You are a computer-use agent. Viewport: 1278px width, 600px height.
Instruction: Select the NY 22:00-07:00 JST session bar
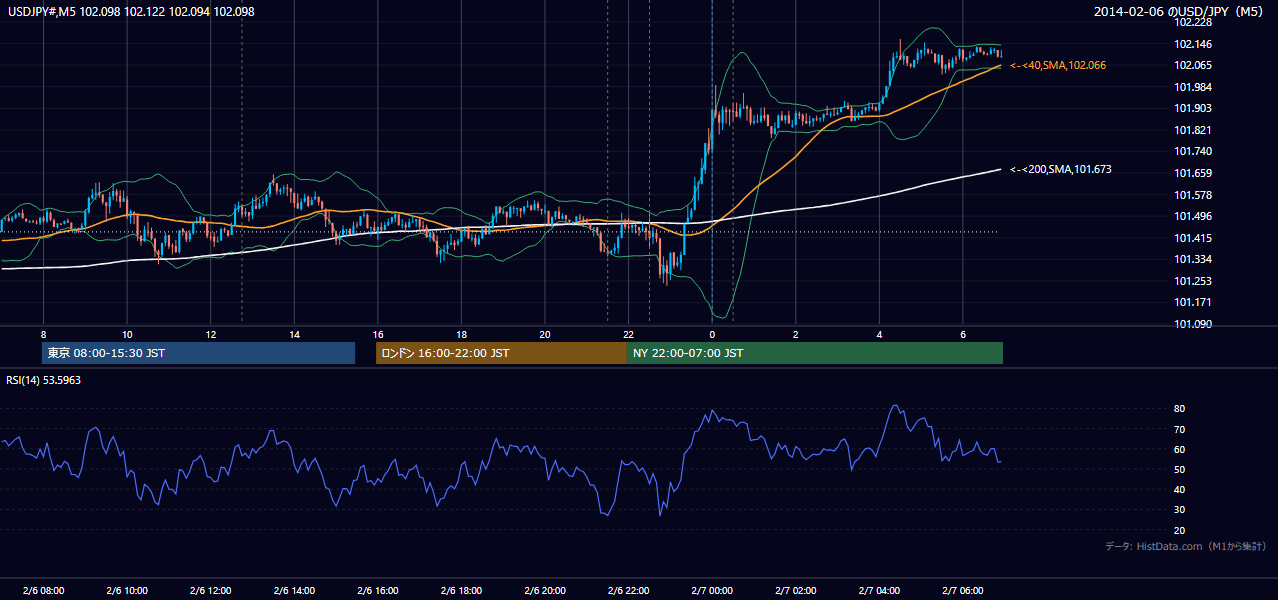pos(815,353)
